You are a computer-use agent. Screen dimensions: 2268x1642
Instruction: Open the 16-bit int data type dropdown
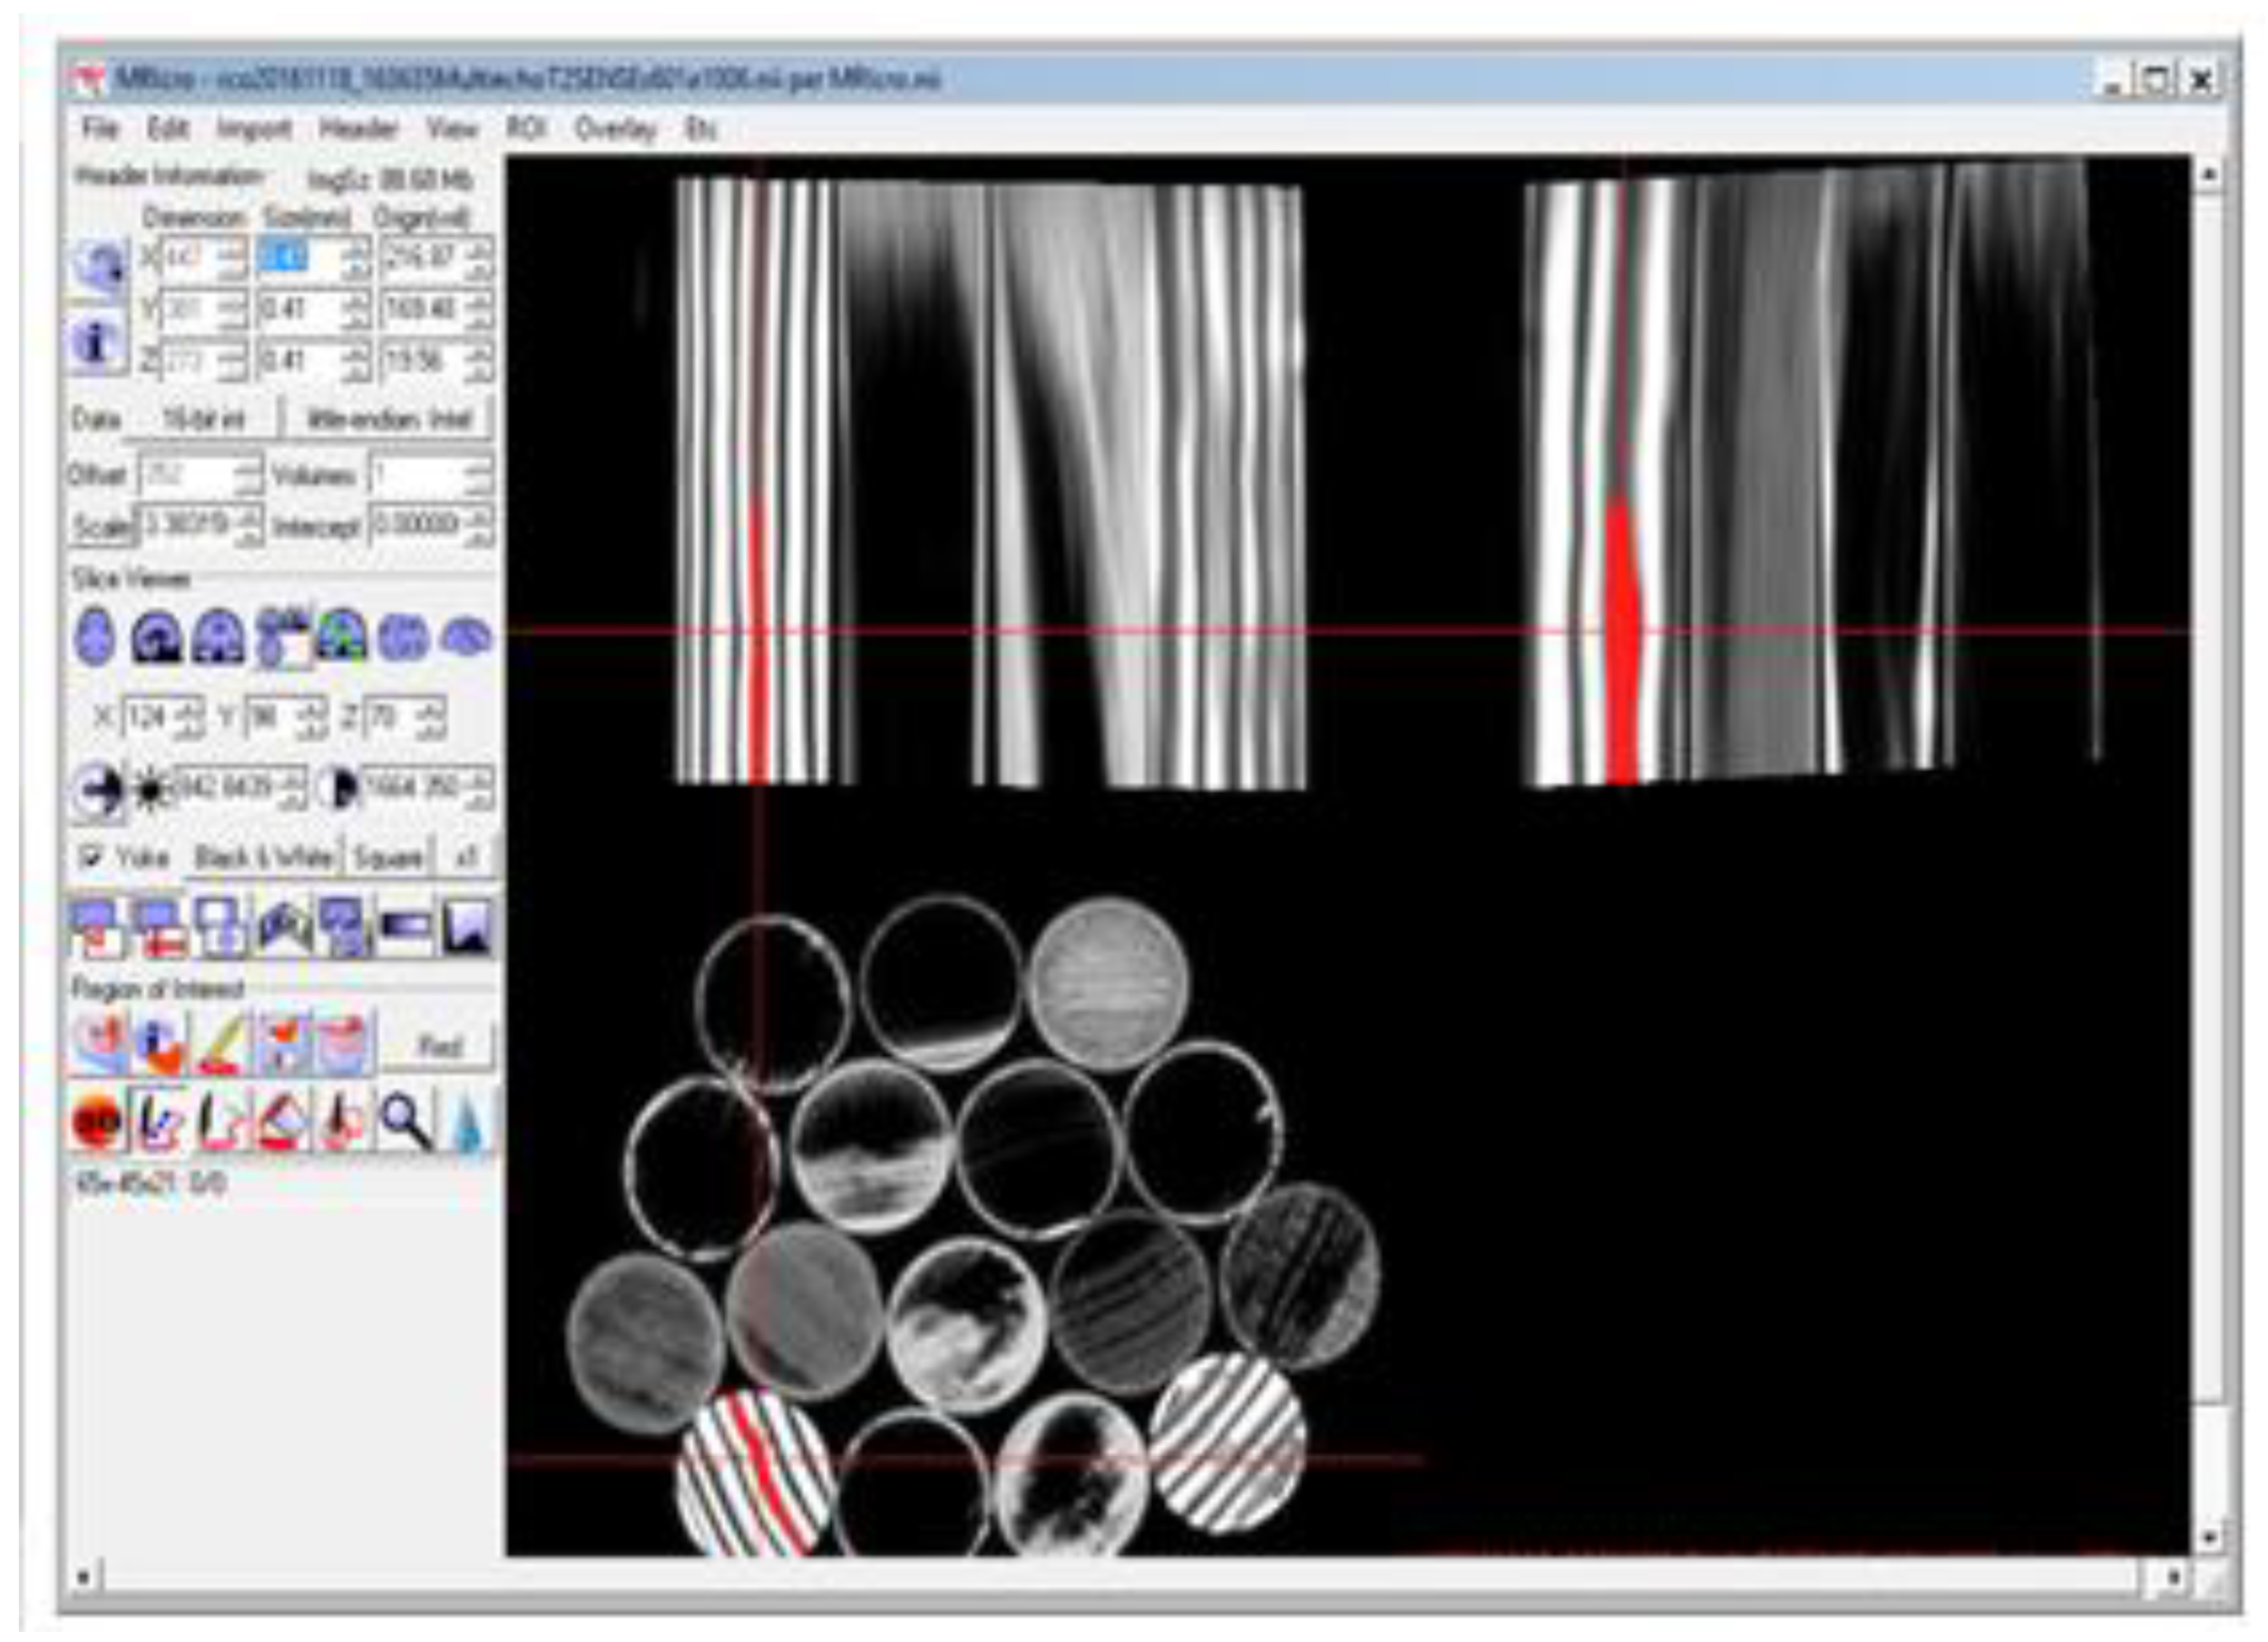(203, 419)
